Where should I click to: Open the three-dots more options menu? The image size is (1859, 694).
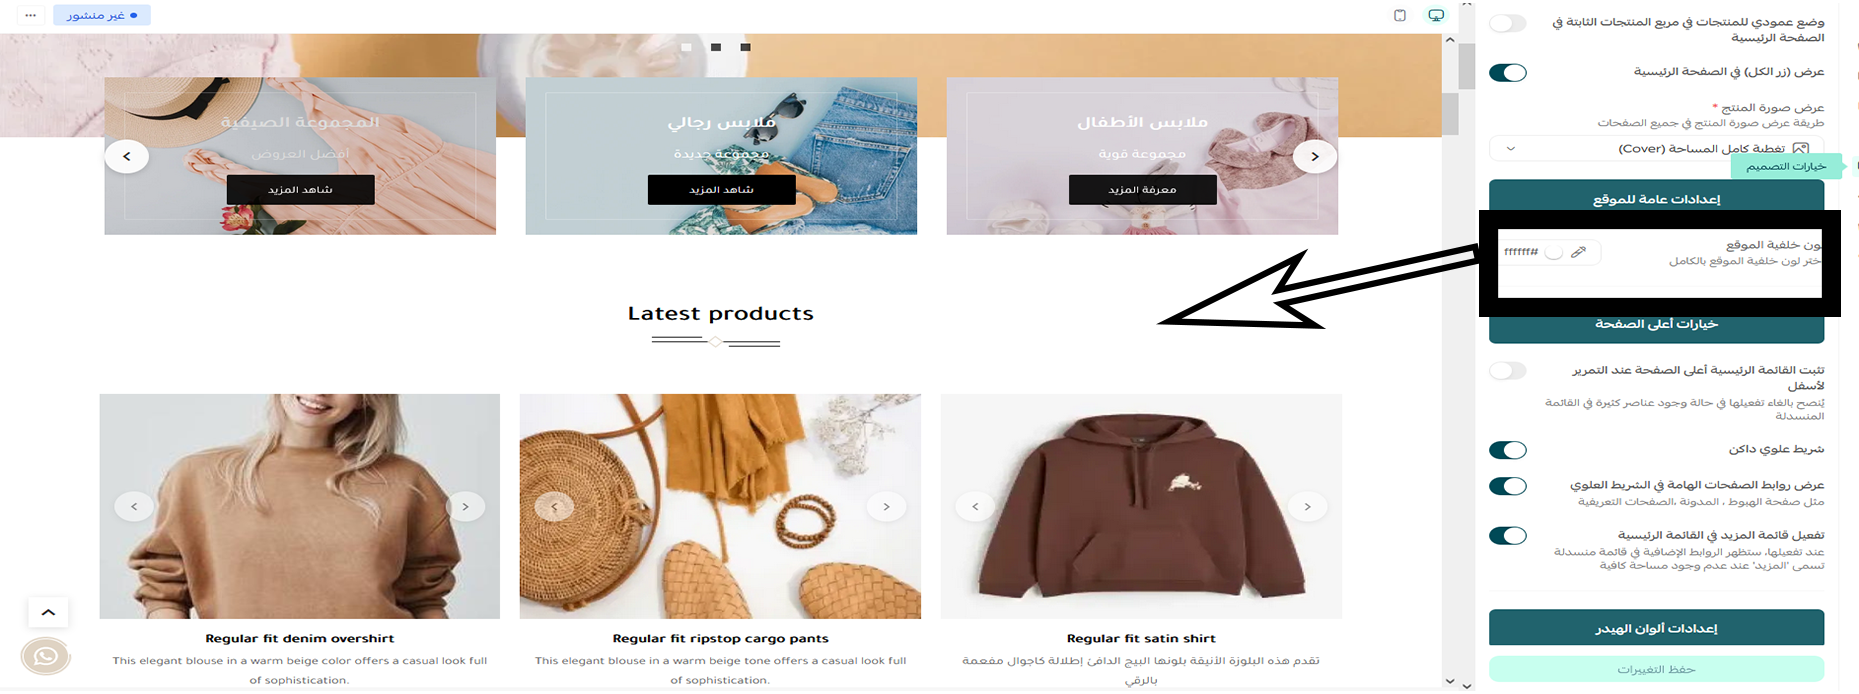(31, 15)
